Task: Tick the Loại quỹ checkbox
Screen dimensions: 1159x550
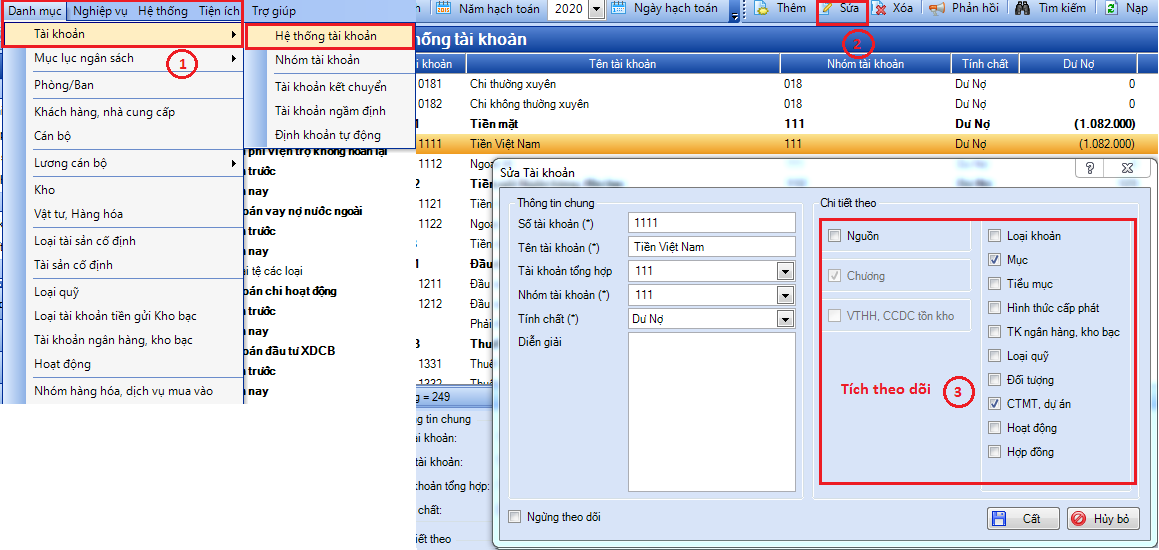Action: coord(994,356)
